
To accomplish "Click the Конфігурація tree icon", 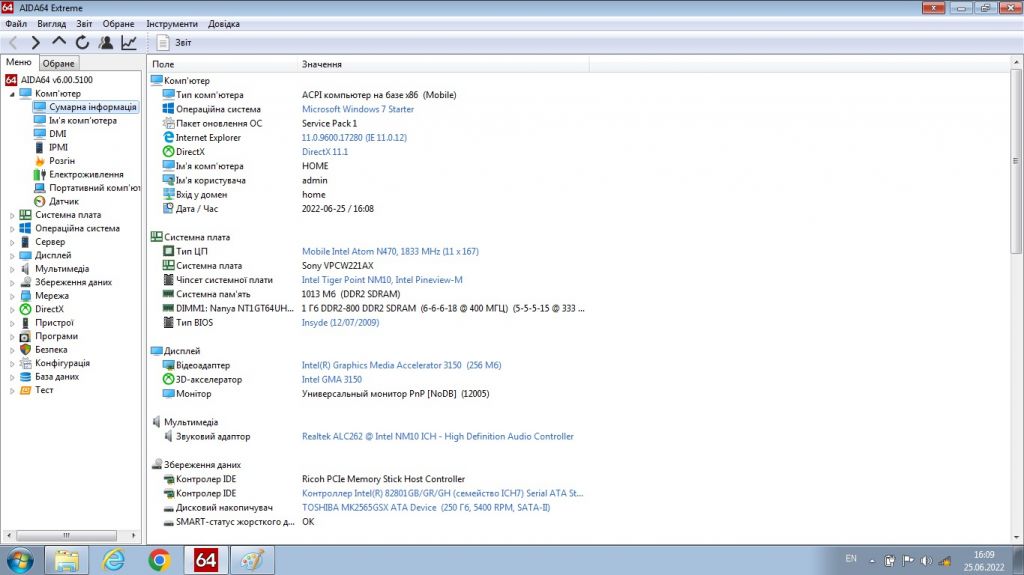I will tap(25, 363).
